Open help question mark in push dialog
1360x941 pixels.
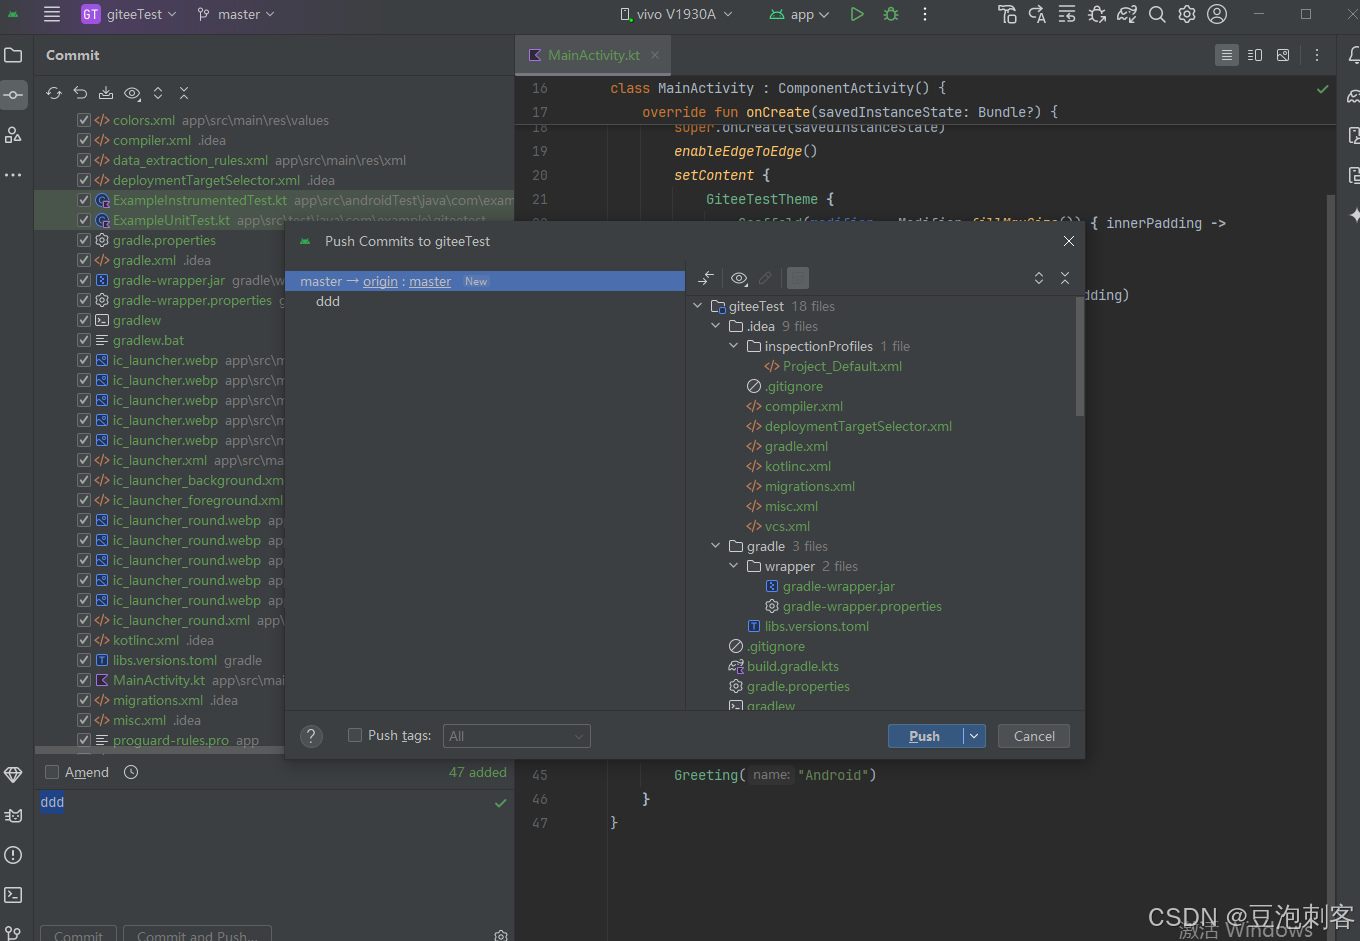[x=311, y=736]
